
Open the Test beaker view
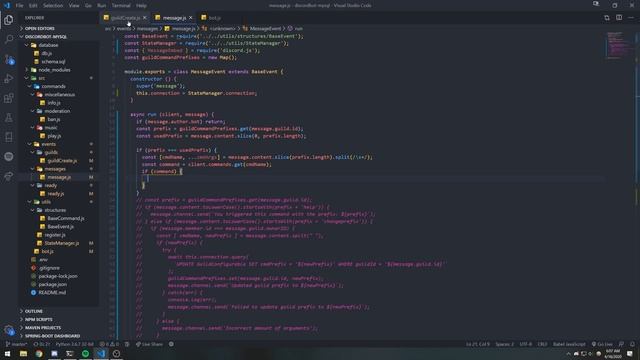click(9, 118)
